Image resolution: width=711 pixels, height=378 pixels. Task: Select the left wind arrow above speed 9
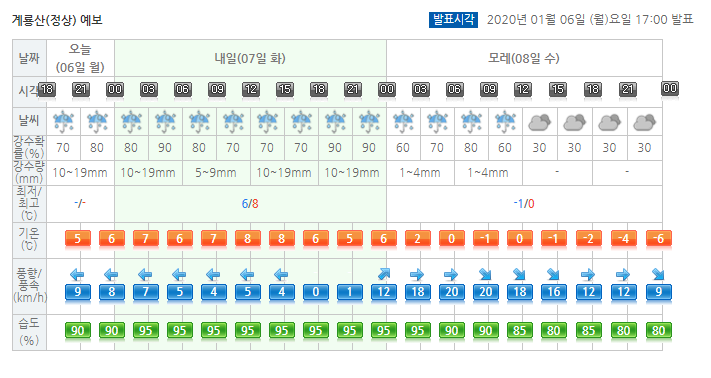[x=77, y=274]
